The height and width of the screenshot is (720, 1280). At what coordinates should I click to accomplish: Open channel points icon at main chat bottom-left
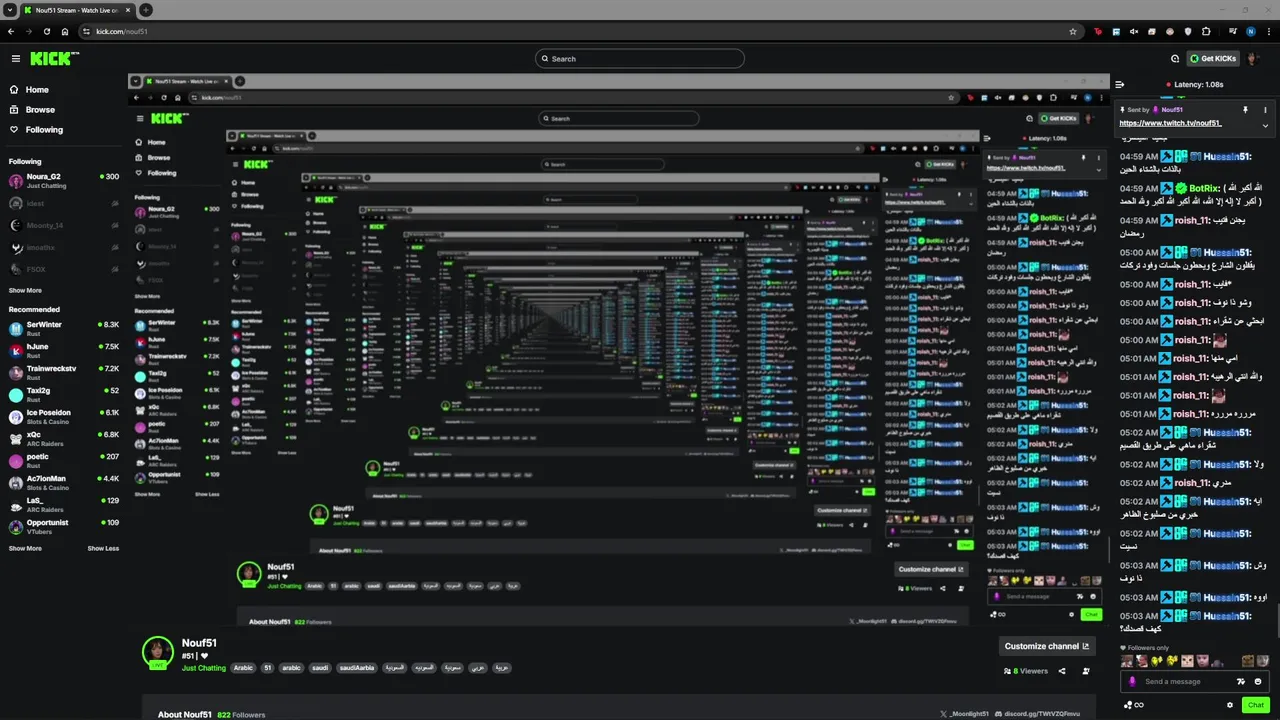(x=1134, y=705)
